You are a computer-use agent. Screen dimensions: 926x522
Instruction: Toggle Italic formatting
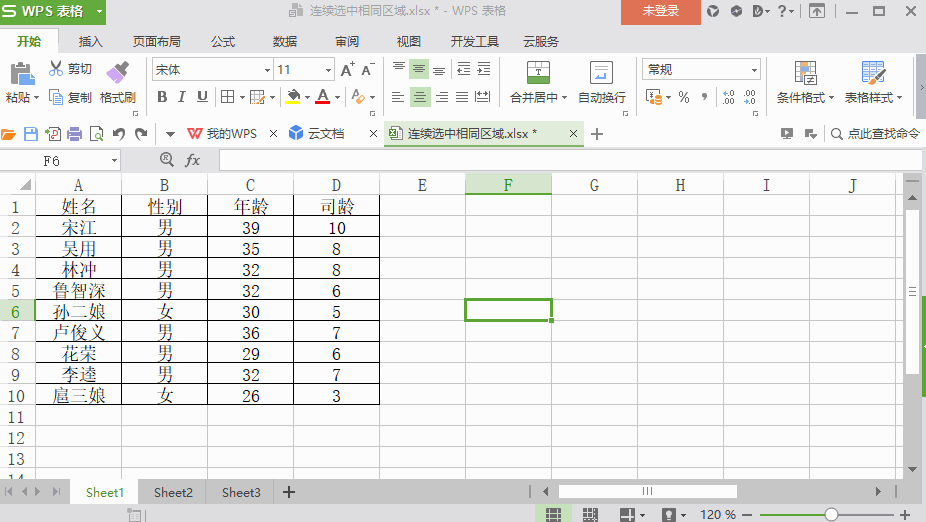point(182,97)
